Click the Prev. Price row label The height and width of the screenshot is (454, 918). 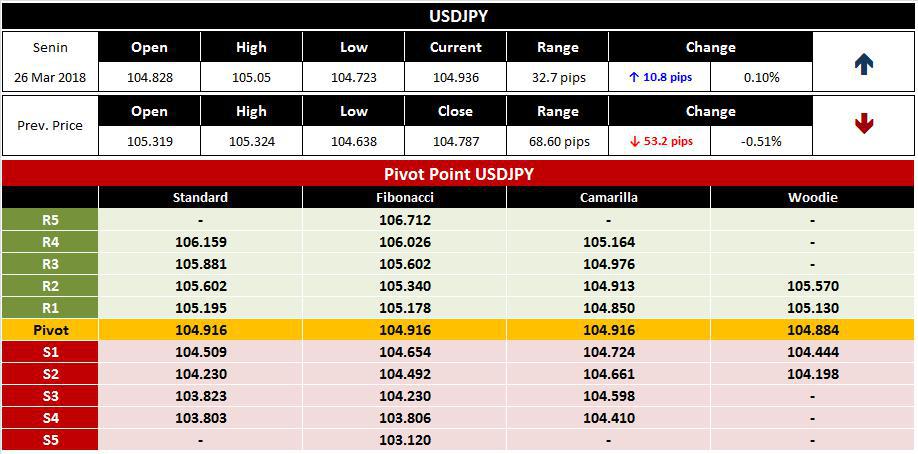(50, 125)
